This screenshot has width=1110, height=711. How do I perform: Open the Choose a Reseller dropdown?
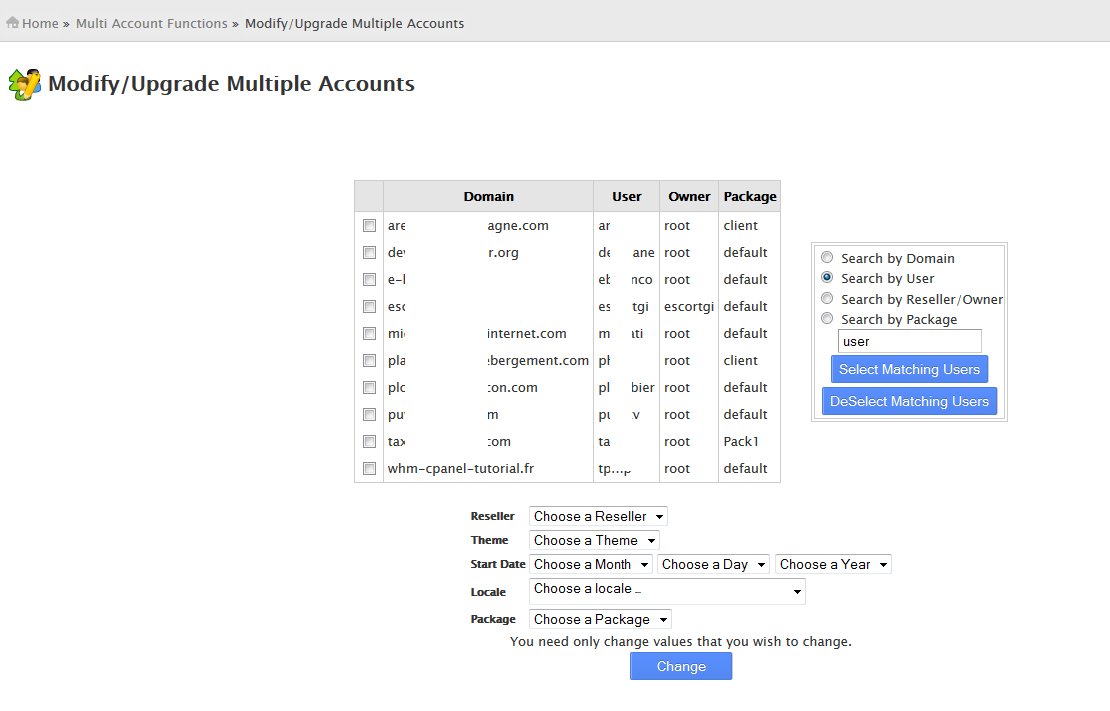point(598,516)
